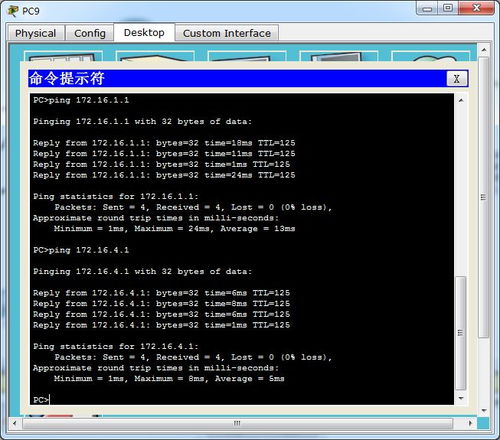The height and width of the screenshot is (440, 500).
Task: Click the outer vertical scrollbar thumb
Action: [x=484, y=197]
